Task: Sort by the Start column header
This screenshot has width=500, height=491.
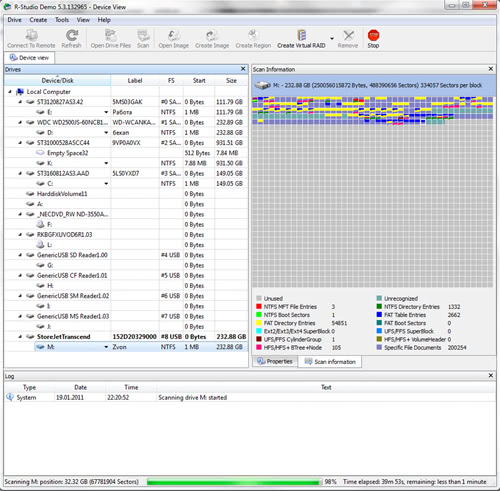Action: [x=199, y=80]
